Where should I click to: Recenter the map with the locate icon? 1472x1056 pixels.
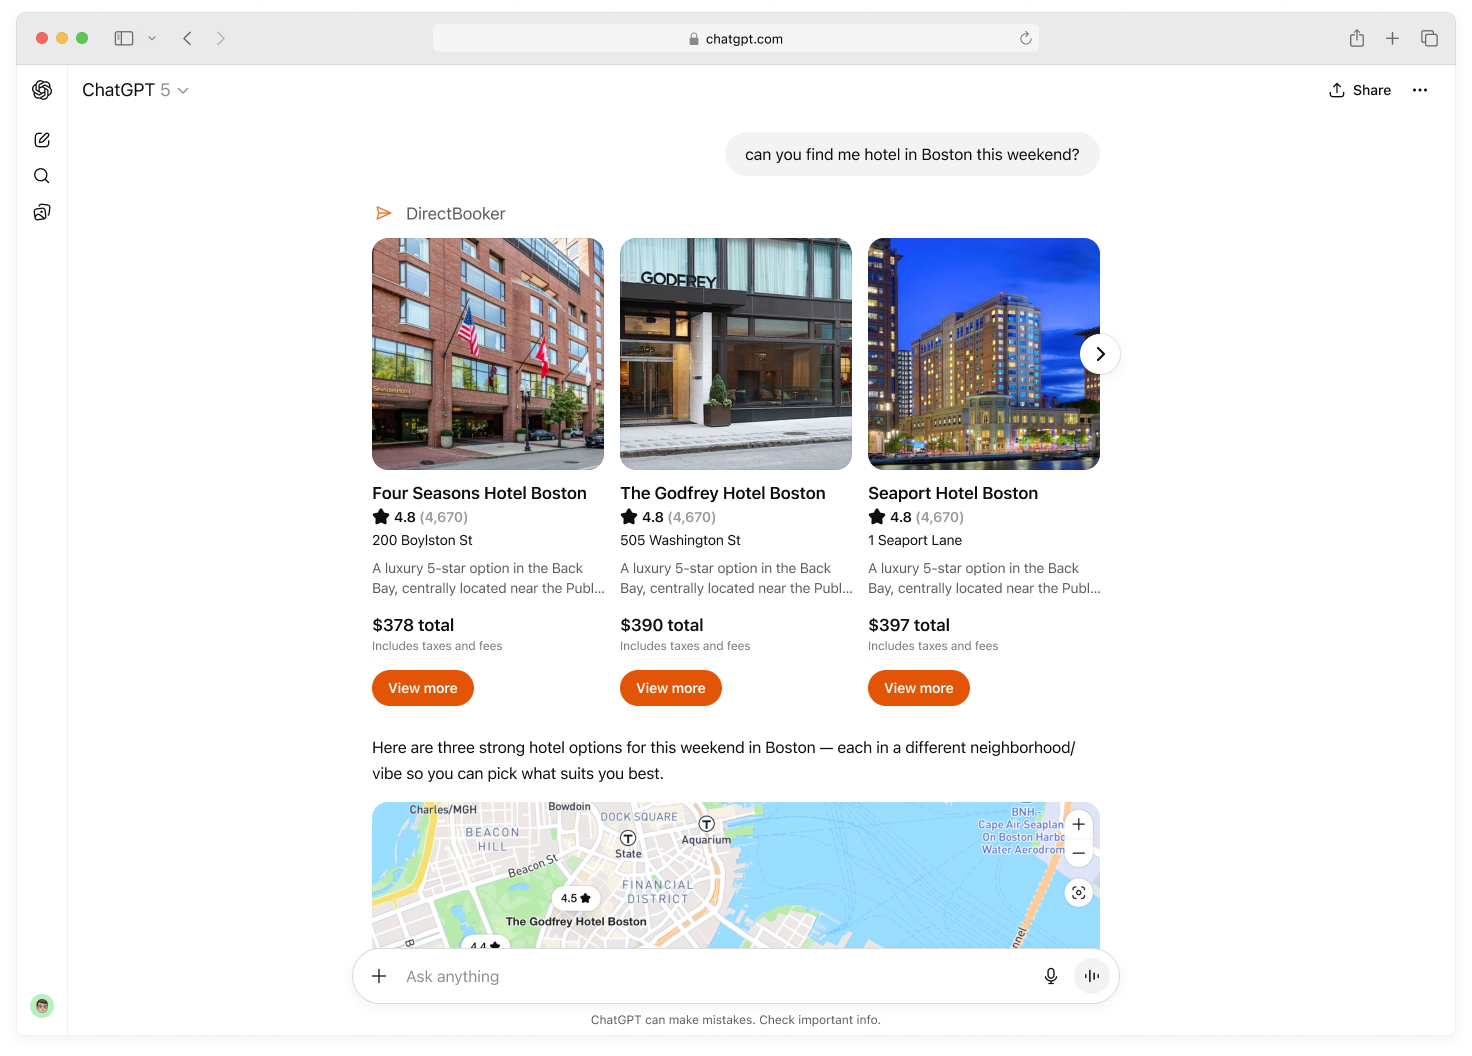click(x=1078, y=892)
